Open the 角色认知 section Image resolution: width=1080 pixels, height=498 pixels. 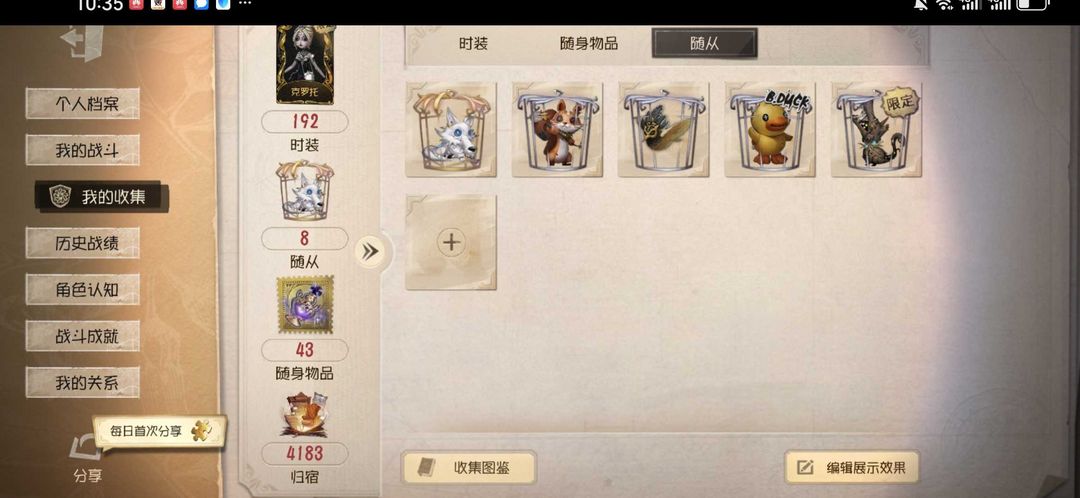[x=83, y=289]
